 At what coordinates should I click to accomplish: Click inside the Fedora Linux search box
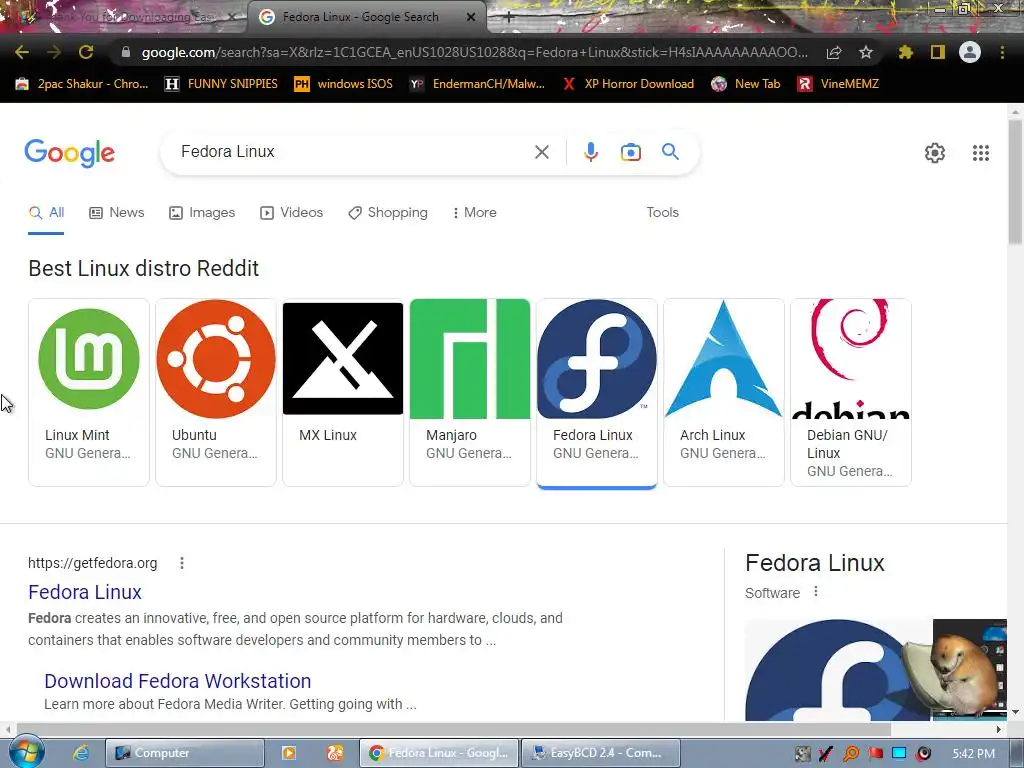pos(353,152)
